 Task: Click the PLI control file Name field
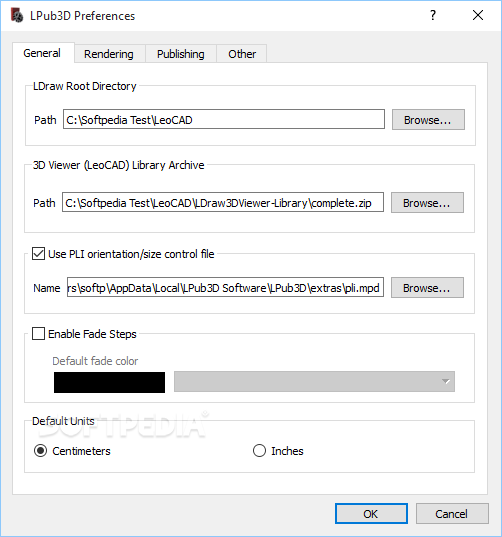coord(225,287)
